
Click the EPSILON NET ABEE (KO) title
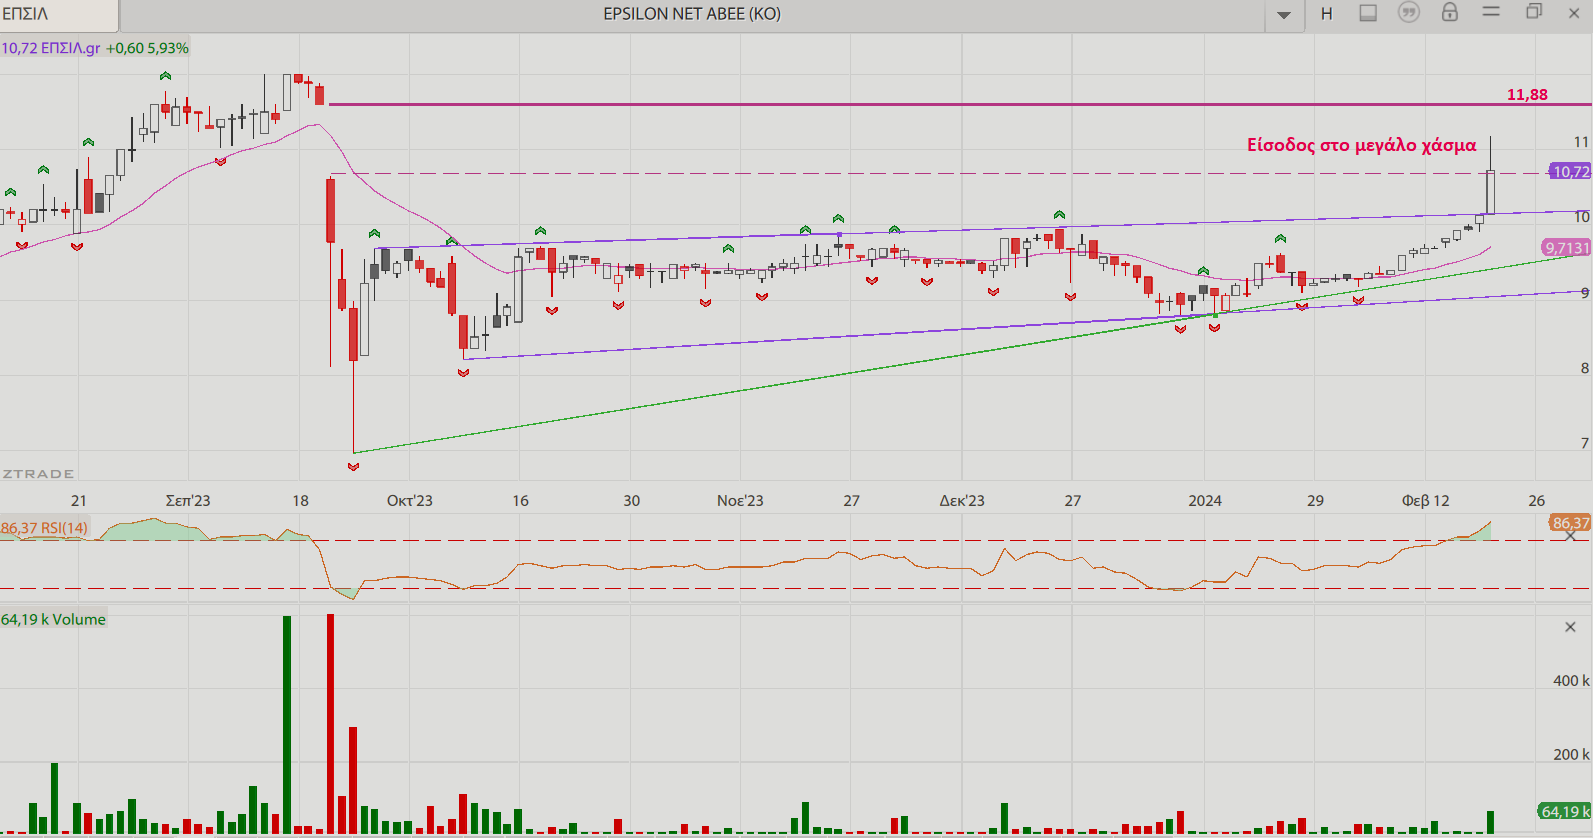click(x=692, y=14)
